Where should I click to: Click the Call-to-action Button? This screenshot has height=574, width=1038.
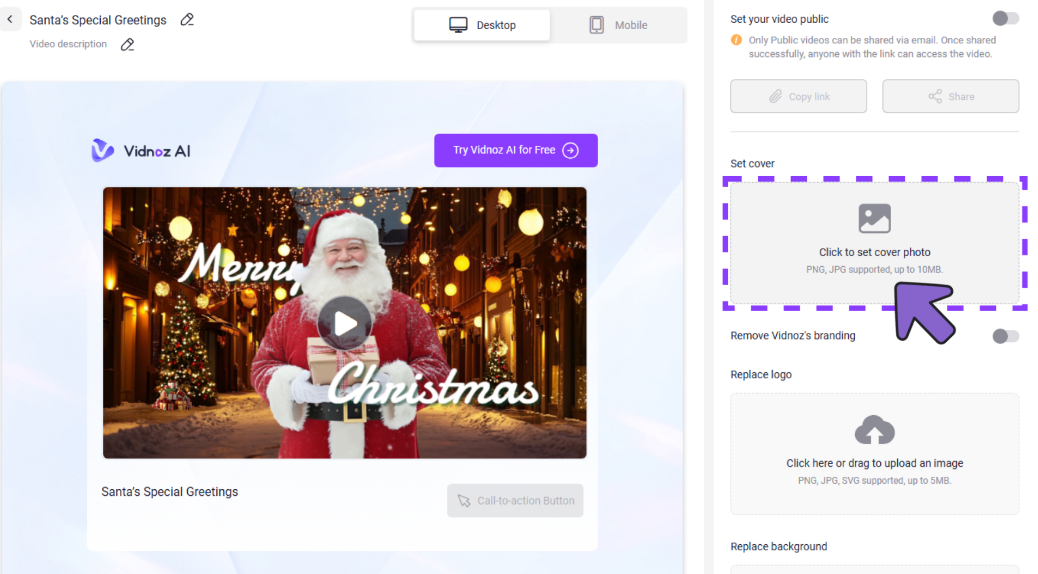[515, 501]
